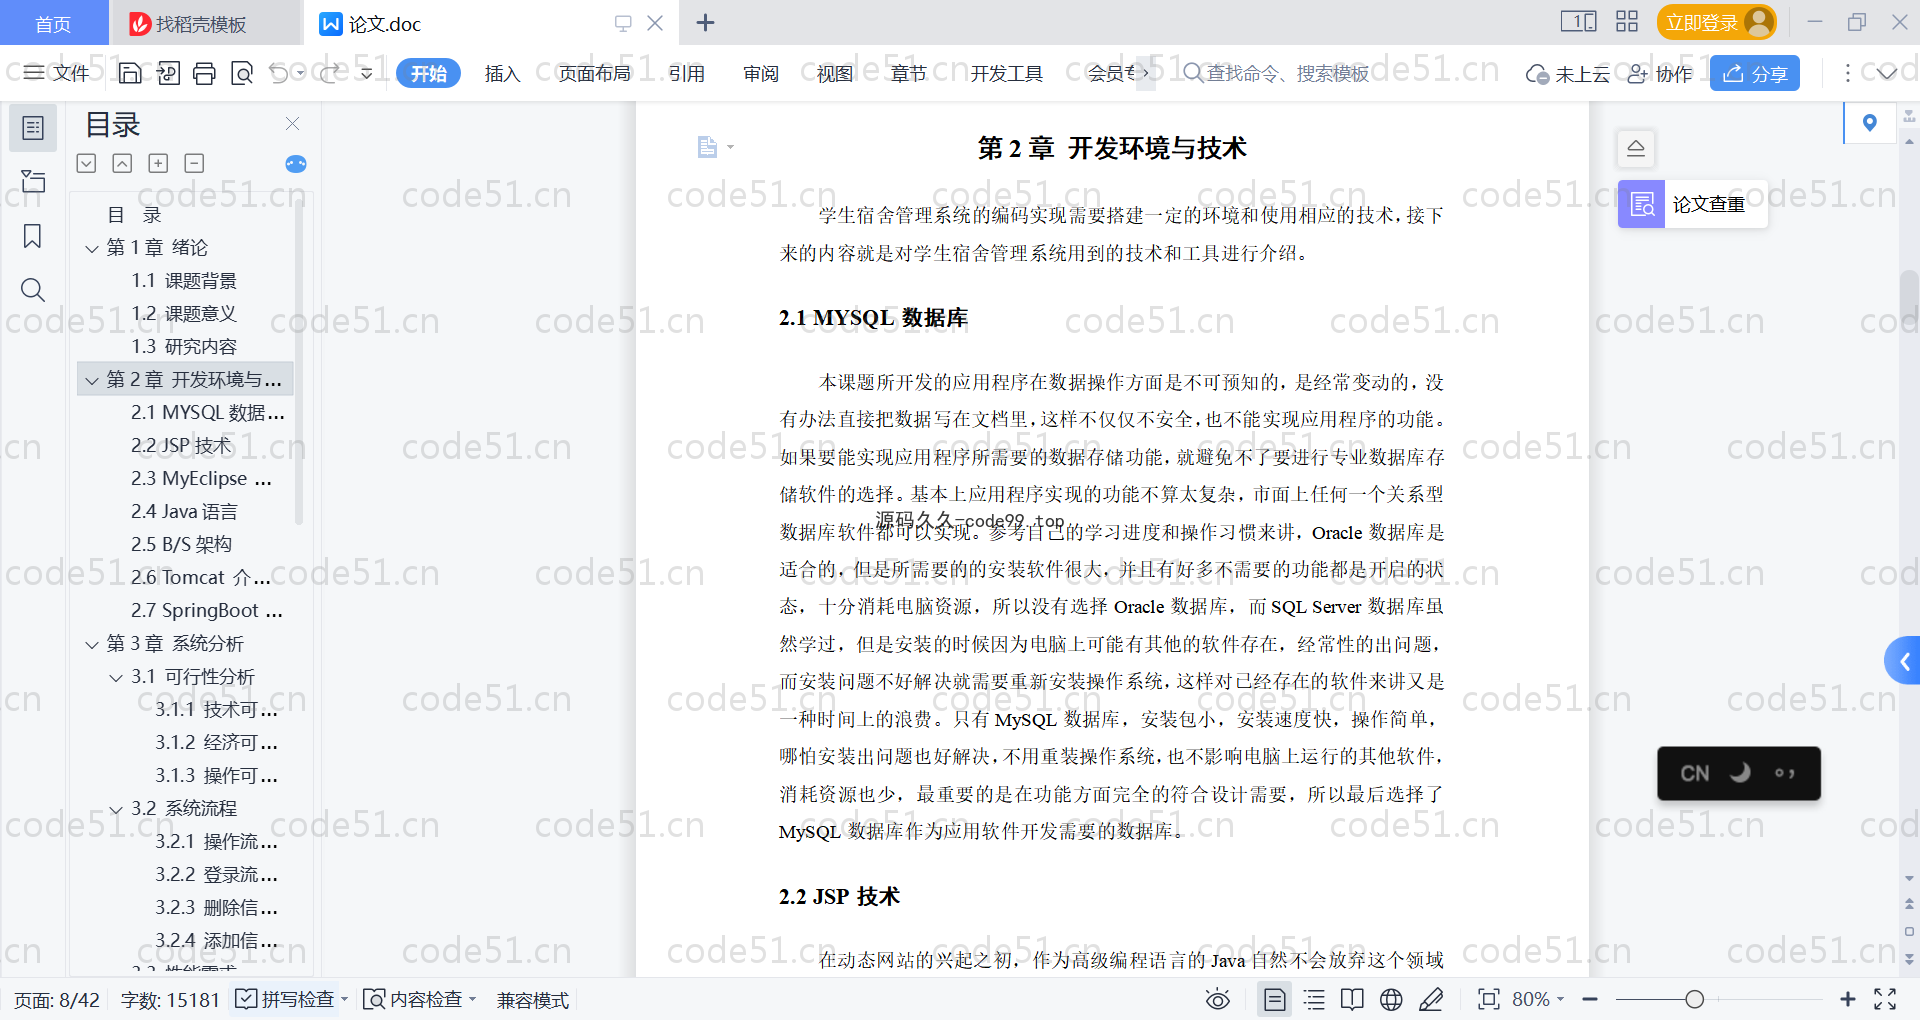Click the Collapse All icon in the Outline pane

[x=122, y=163]
